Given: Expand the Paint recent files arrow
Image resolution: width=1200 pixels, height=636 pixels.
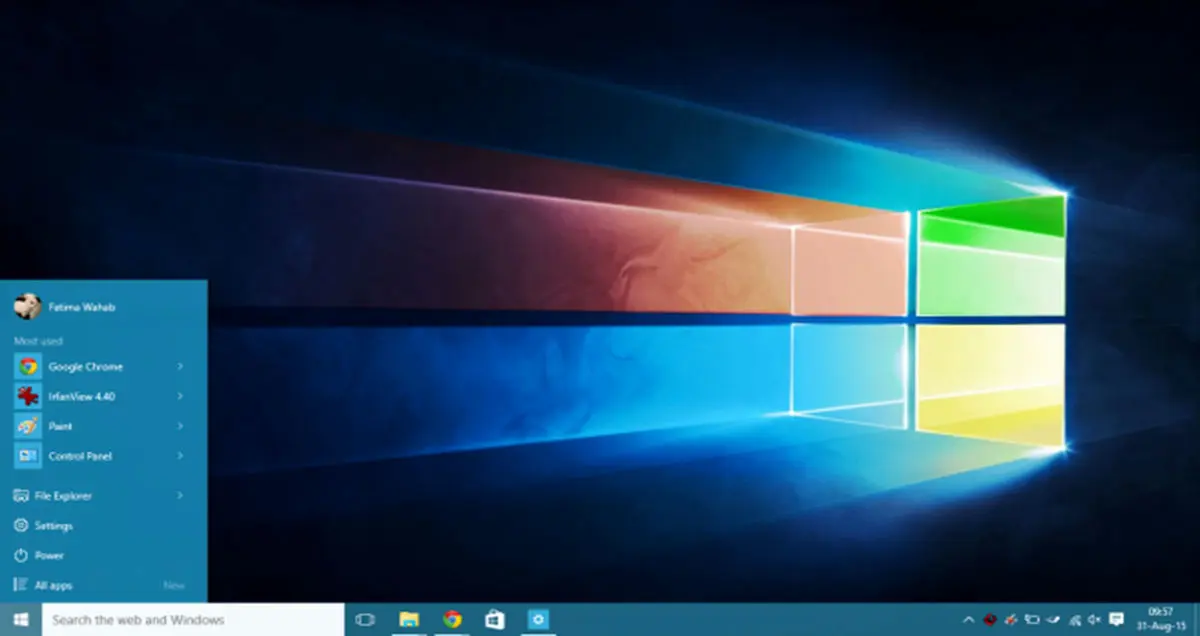Looking at the screenshot, I should (180, 426).
